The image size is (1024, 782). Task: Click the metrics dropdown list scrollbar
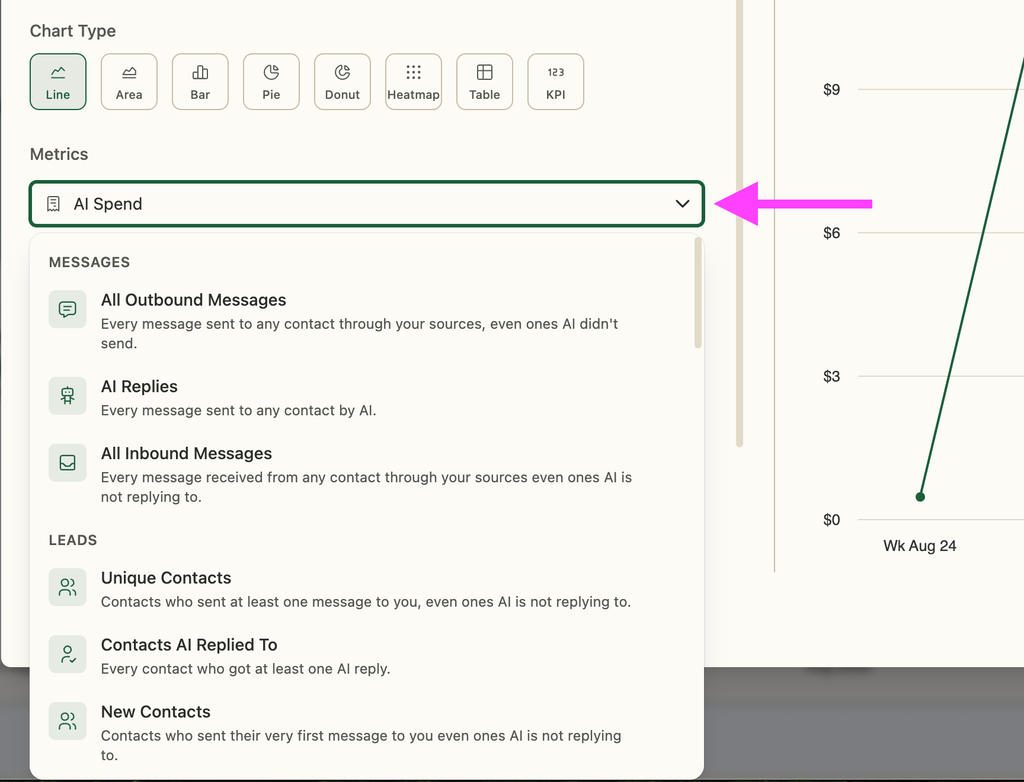[698, 293]
